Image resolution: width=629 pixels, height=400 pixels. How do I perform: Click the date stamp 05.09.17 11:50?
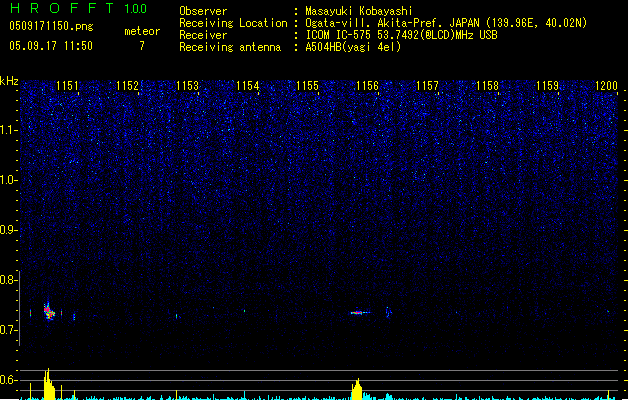pyautogui.click(x=51, y=46)
